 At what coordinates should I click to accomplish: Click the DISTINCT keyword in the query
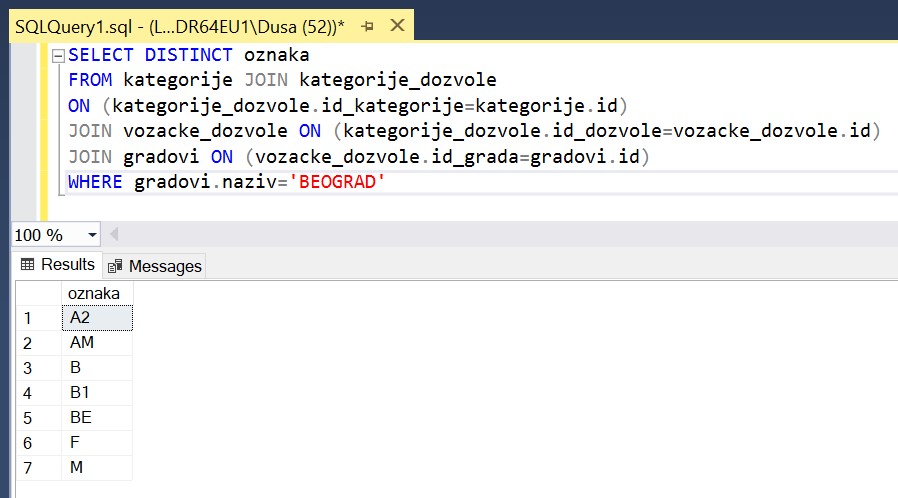pyautogui.click(x=188, y=55)
